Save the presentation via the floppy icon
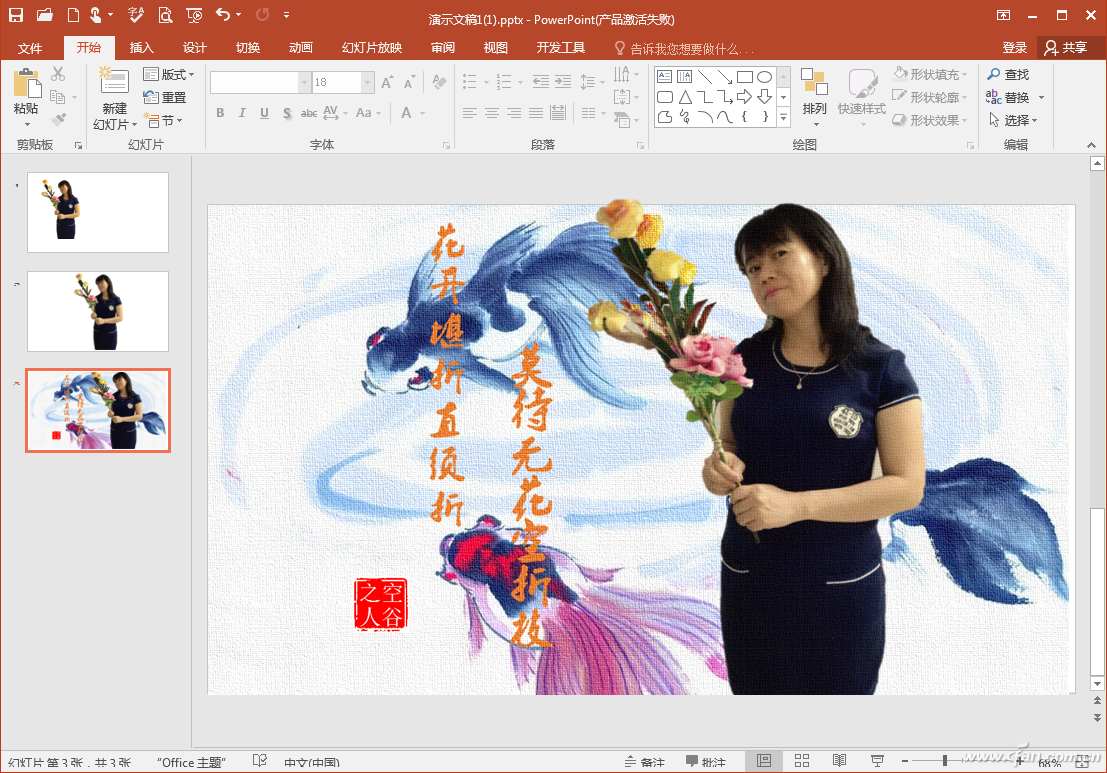Screen dimensions: 1107x773 point(16,14)
